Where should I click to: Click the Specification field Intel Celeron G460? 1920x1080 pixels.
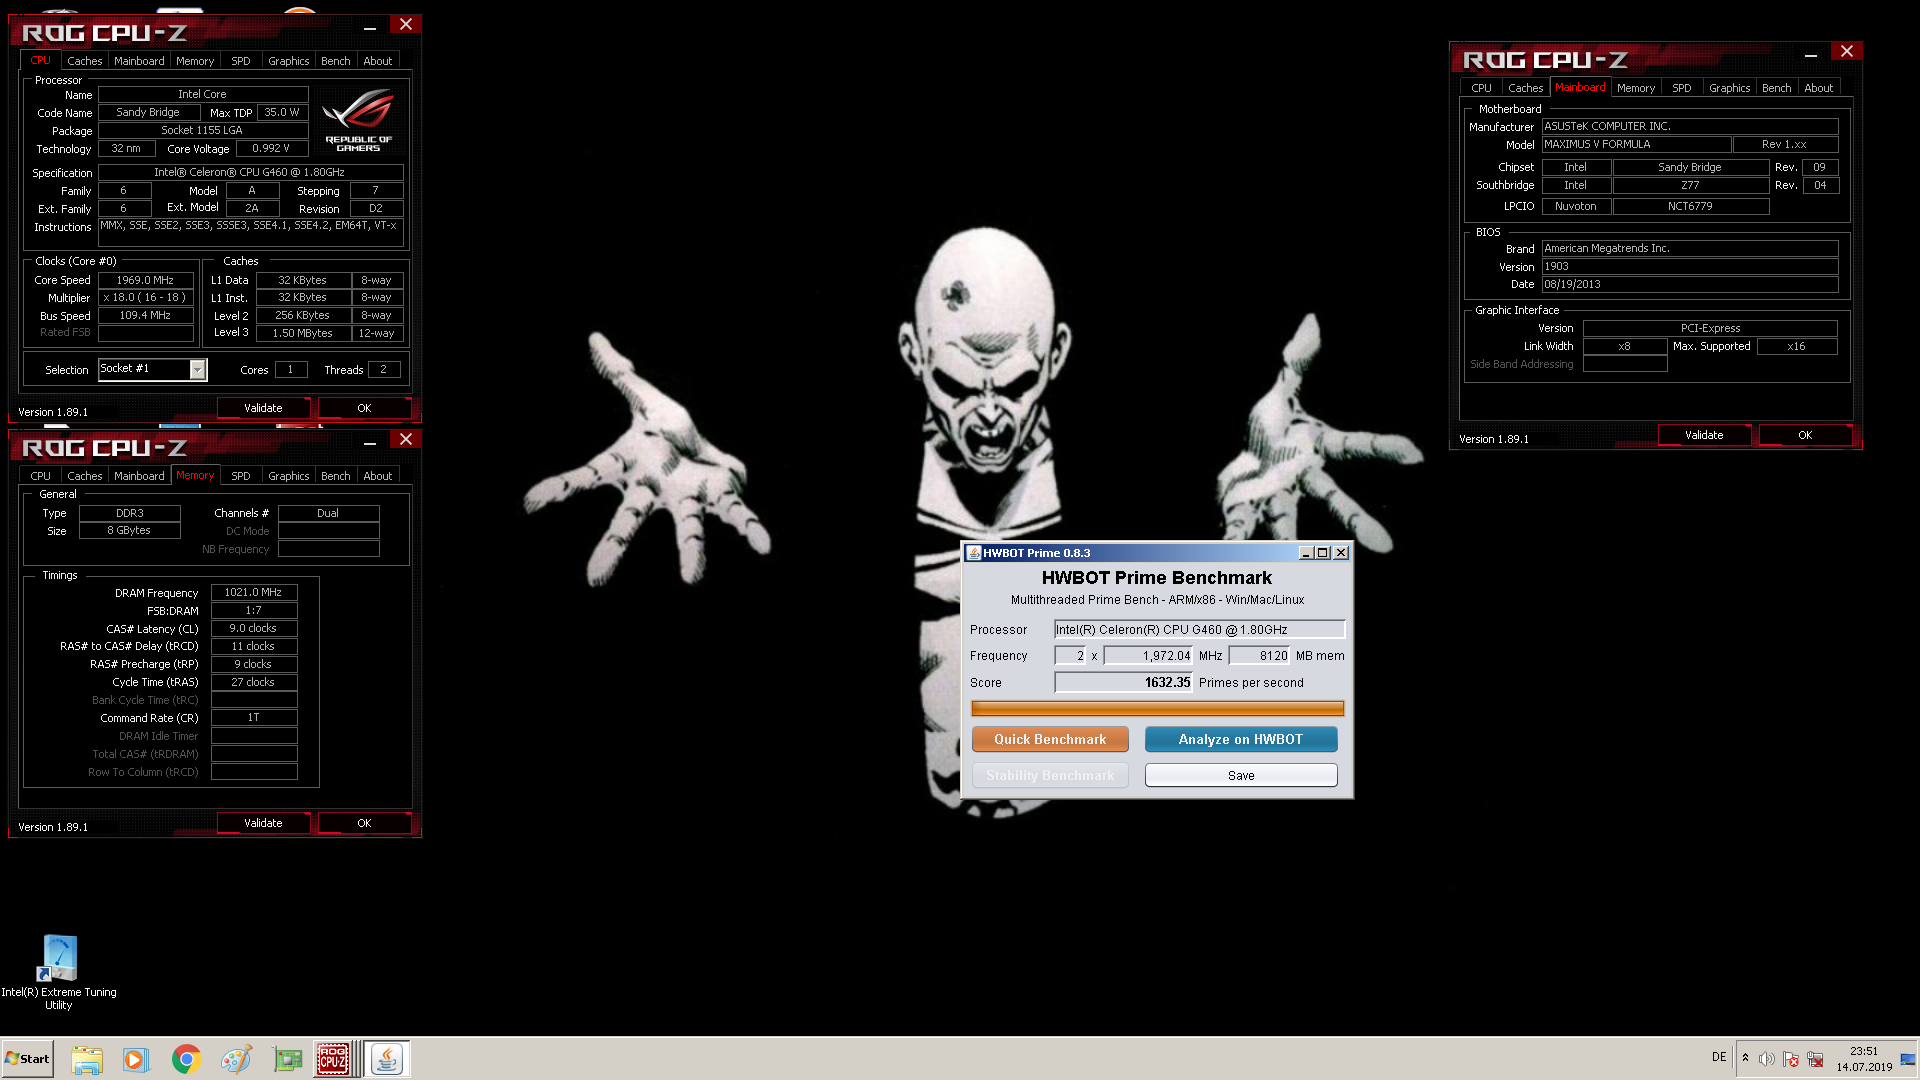coord(251,173)
